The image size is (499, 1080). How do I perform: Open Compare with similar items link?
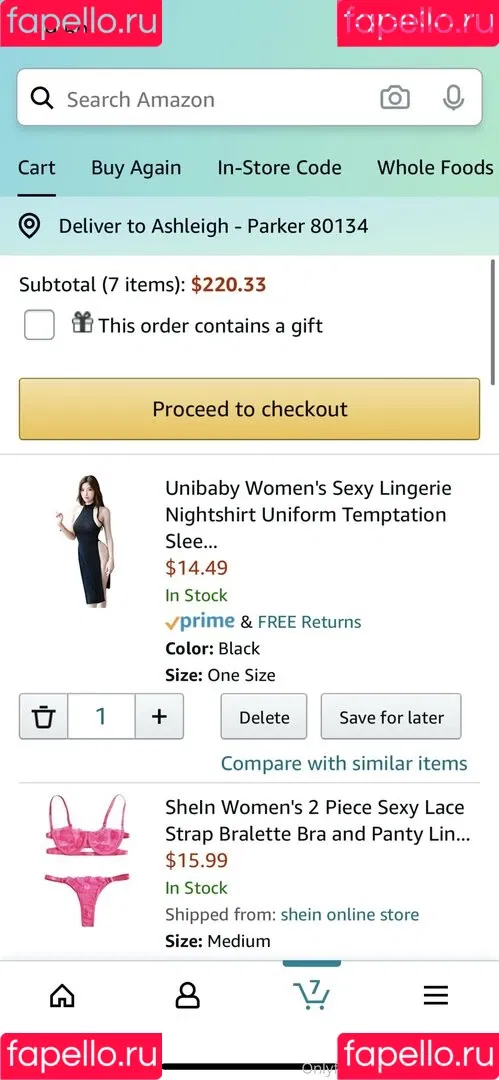click(x=344, y=763)
